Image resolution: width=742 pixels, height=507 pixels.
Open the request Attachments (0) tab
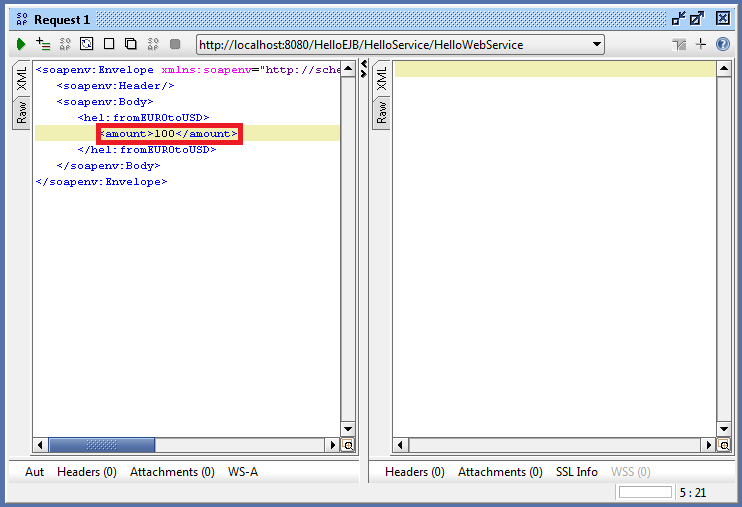(172, 472)
